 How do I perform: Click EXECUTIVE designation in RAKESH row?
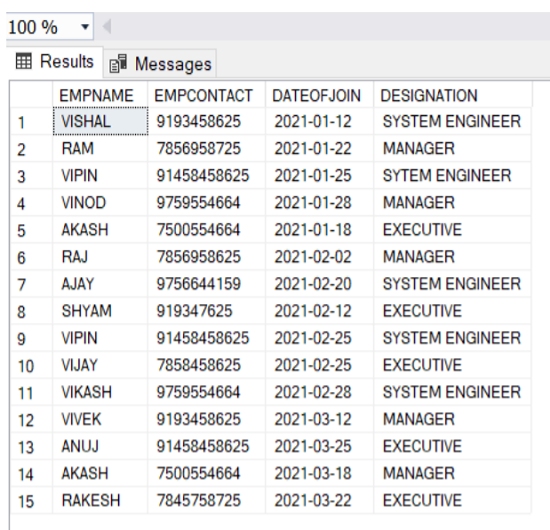[x=452, y=500]
